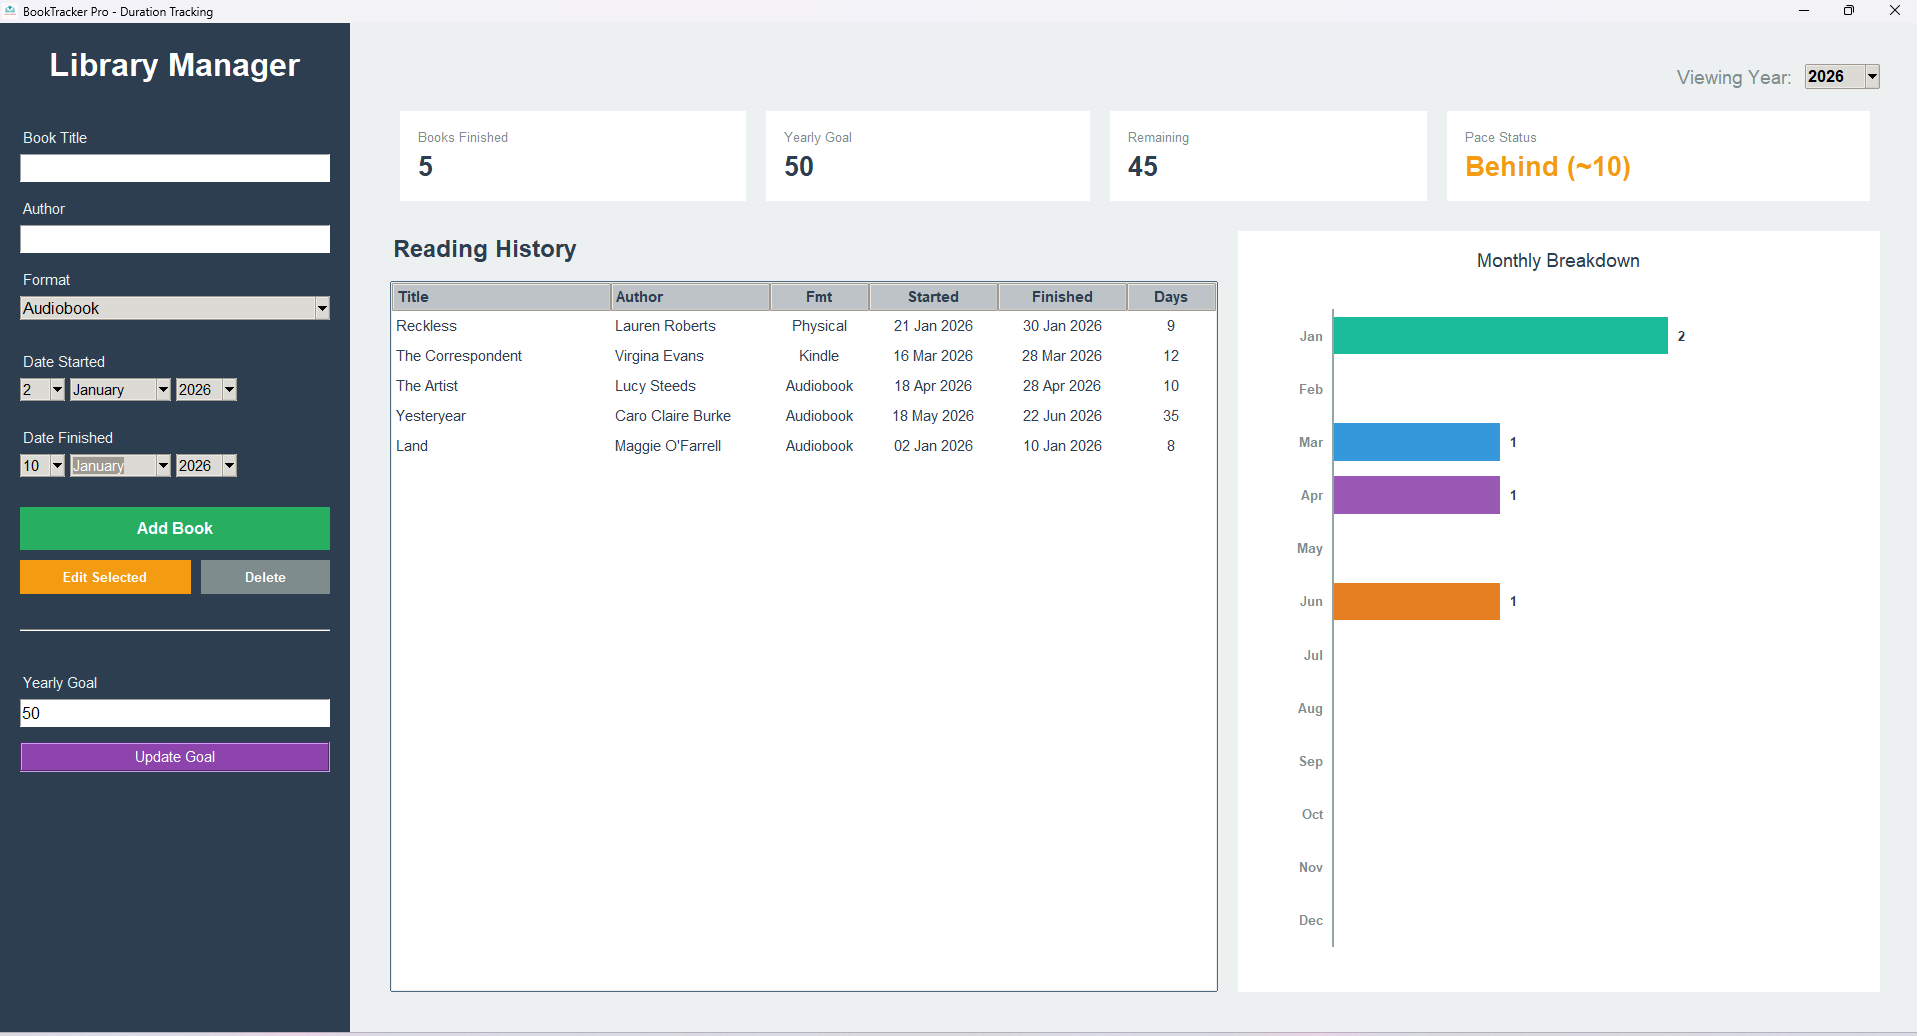Maximize the BookTracker Pro window
The height and width of the screenshot is (1036, 1917).
pos(1849,11)
